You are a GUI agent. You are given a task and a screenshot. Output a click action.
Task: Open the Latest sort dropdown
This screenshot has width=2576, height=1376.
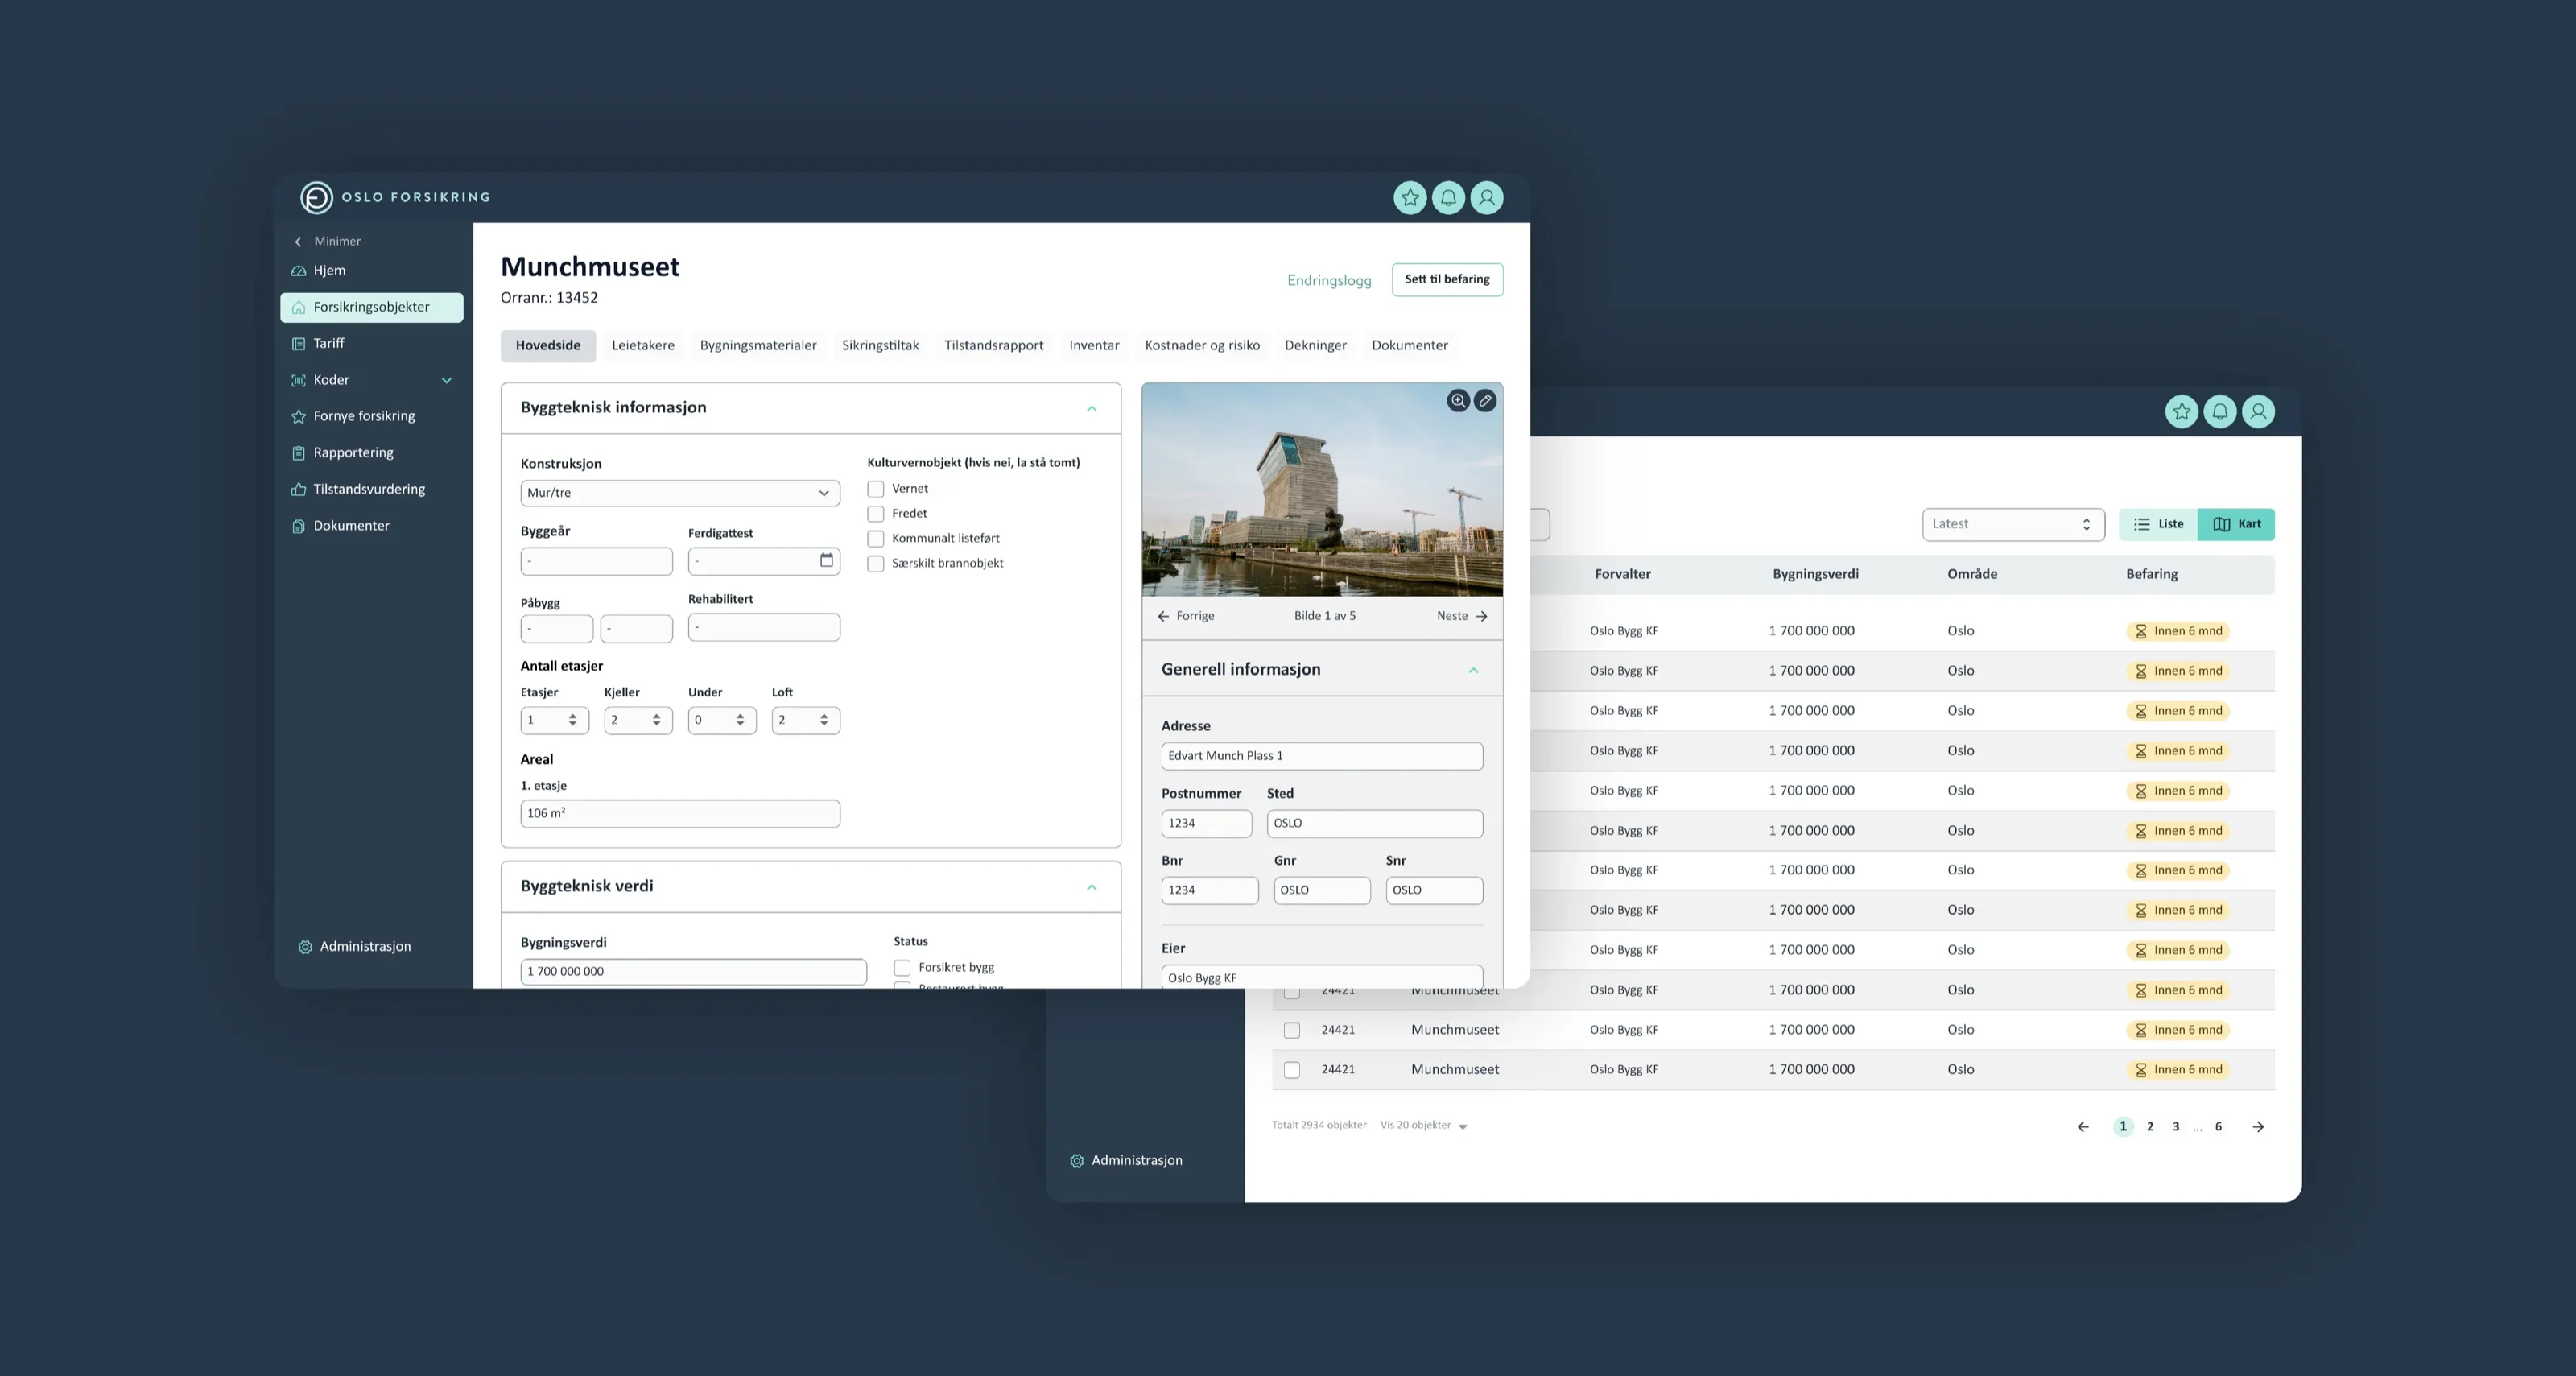(2013, 524)
